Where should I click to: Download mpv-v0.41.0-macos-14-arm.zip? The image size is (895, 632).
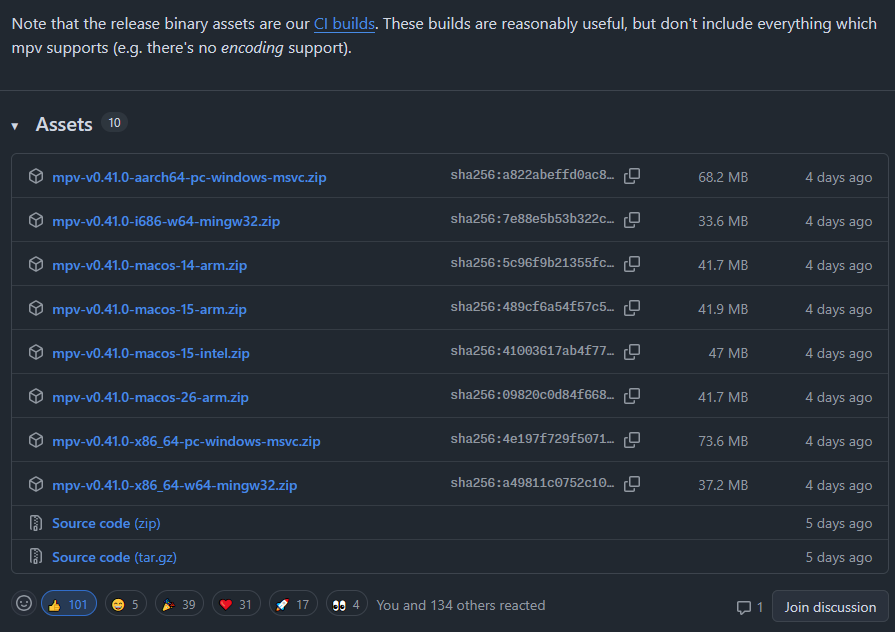(x=150, y=265)
